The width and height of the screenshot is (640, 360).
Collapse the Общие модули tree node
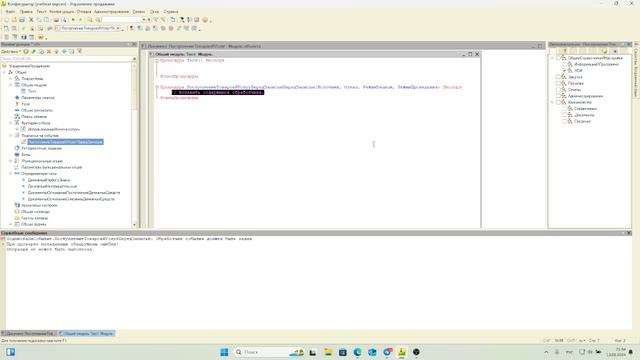tap(11, 85)
